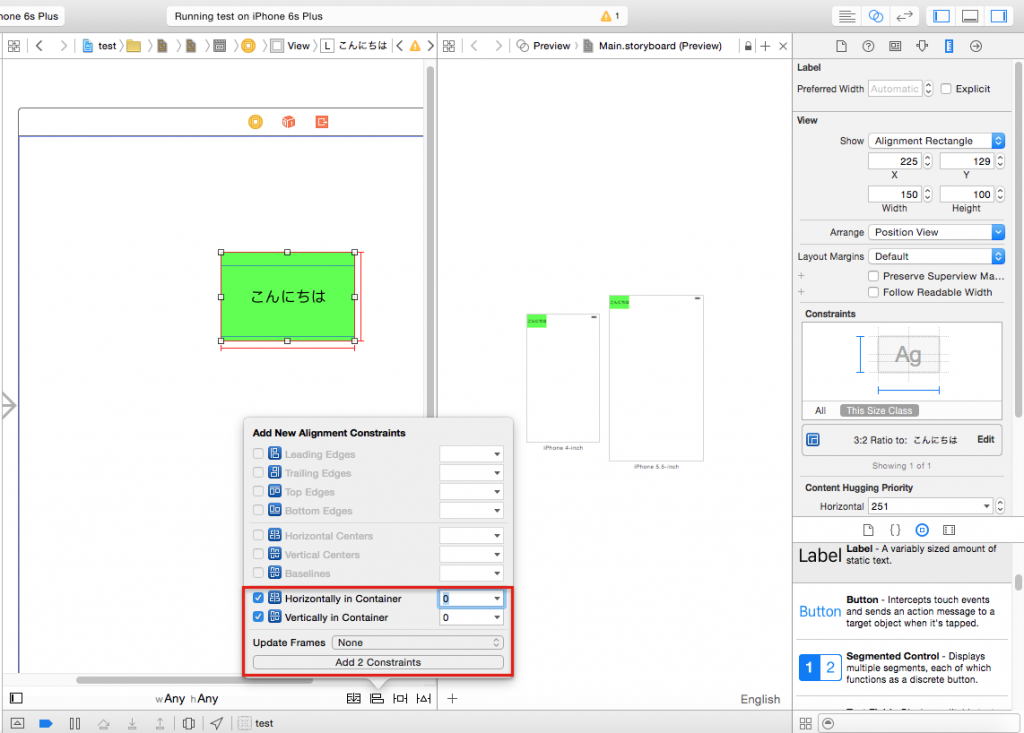The width and height of the screenshot is (1024, 733).
Task: Click the Pin constraints button
Action: (400, 698)
